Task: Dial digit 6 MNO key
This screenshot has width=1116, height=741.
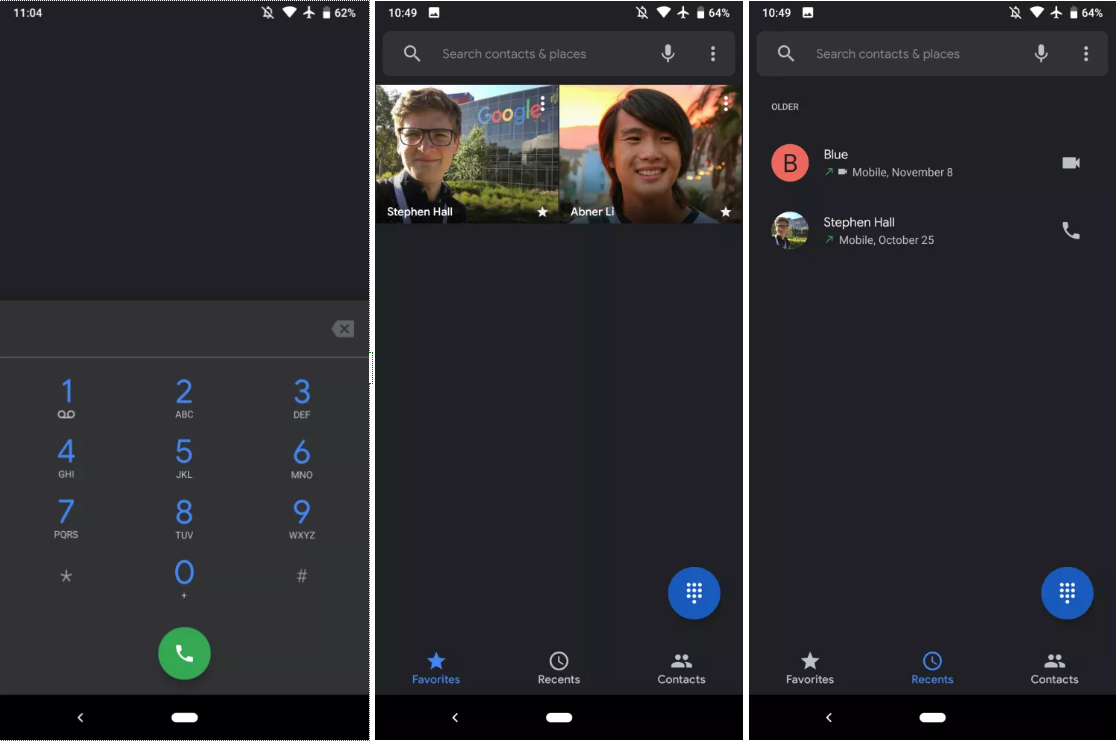Action: pyautogui.click(x=302, y=458)
